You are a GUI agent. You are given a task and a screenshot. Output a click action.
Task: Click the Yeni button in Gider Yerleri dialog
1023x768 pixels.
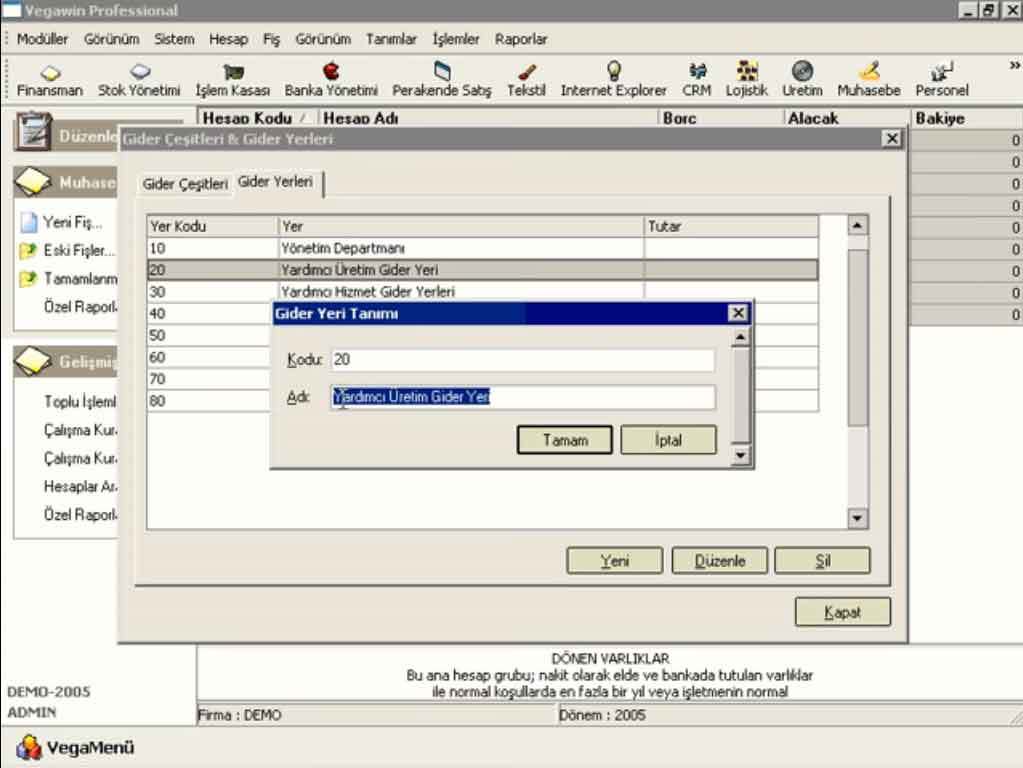point(615,561)
